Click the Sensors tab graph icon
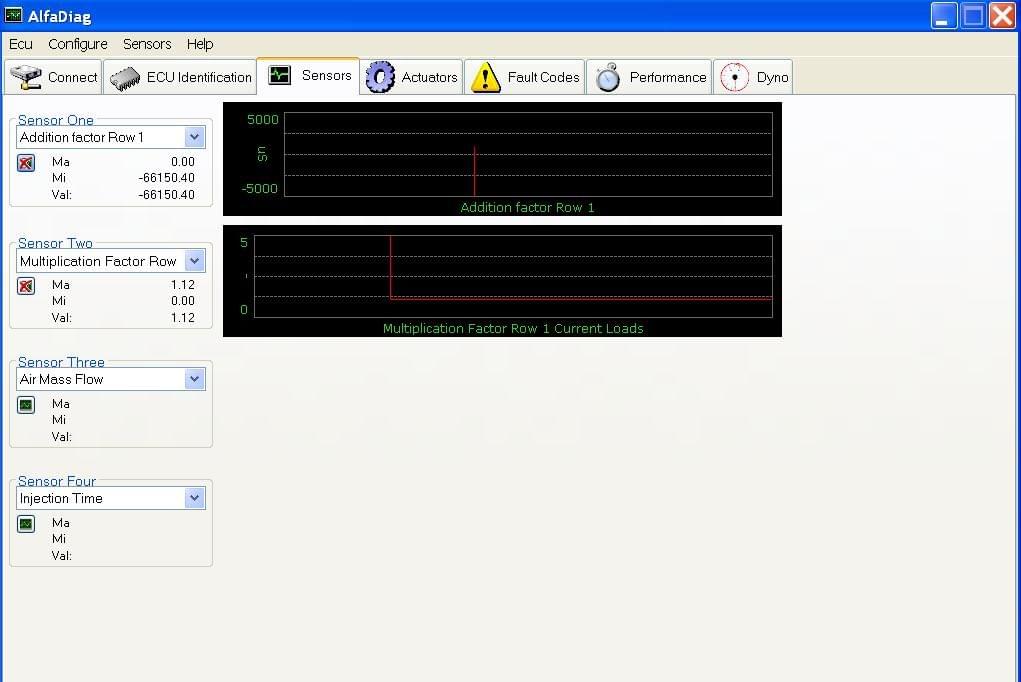1021x682 pixels. [x=279, y=76]
